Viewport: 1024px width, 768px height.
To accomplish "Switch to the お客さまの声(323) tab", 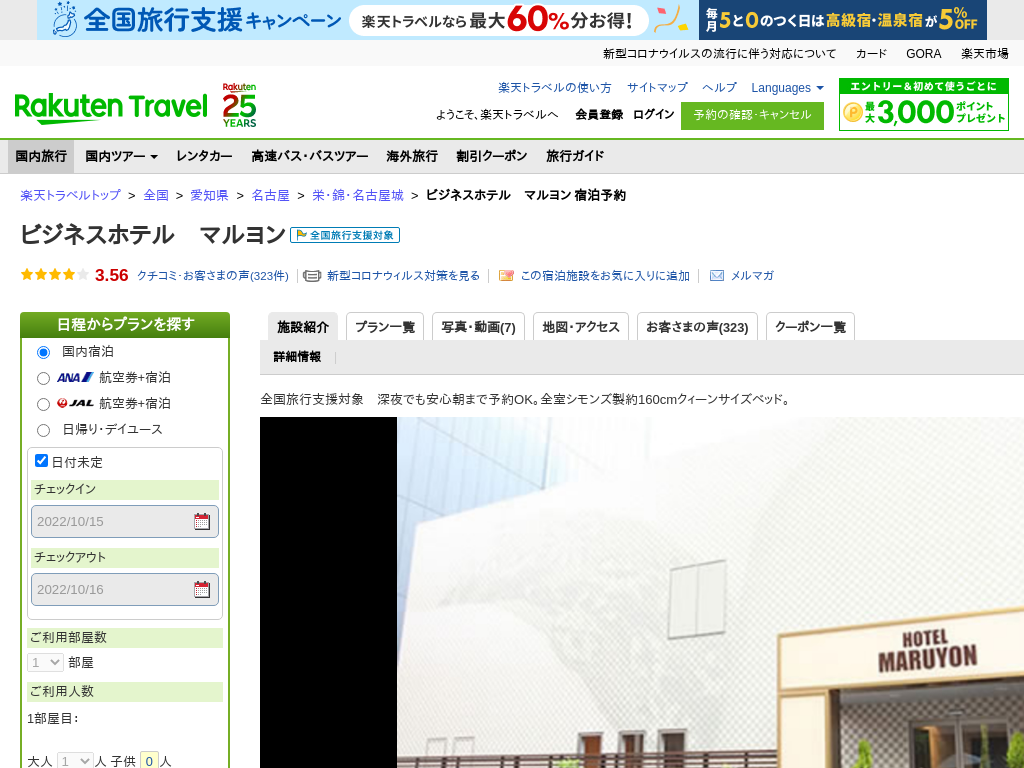I will (697, 327).
